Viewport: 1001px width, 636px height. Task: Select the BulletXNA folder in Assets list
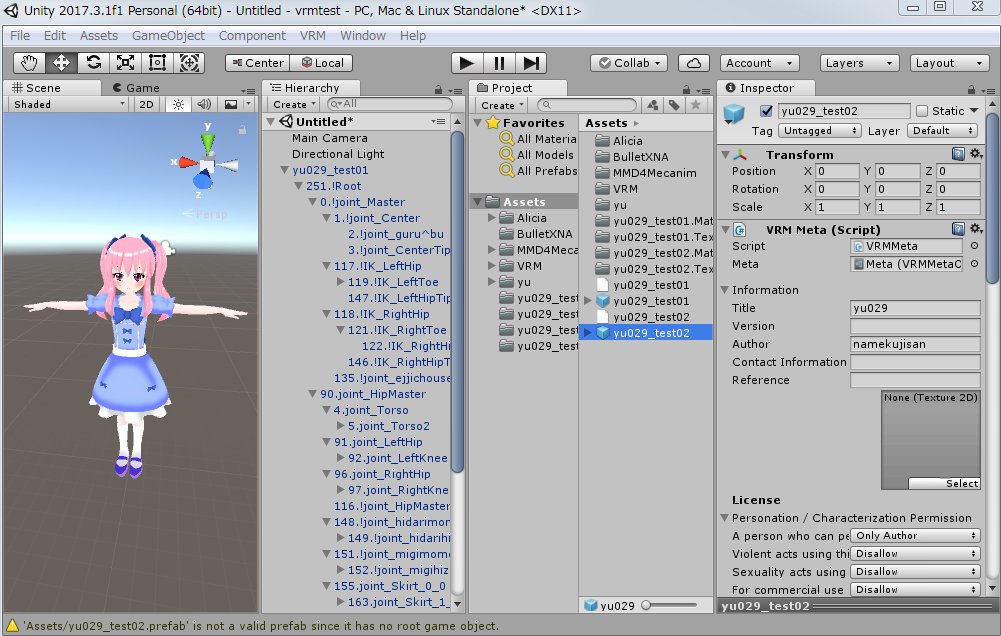tap(640, 157)
